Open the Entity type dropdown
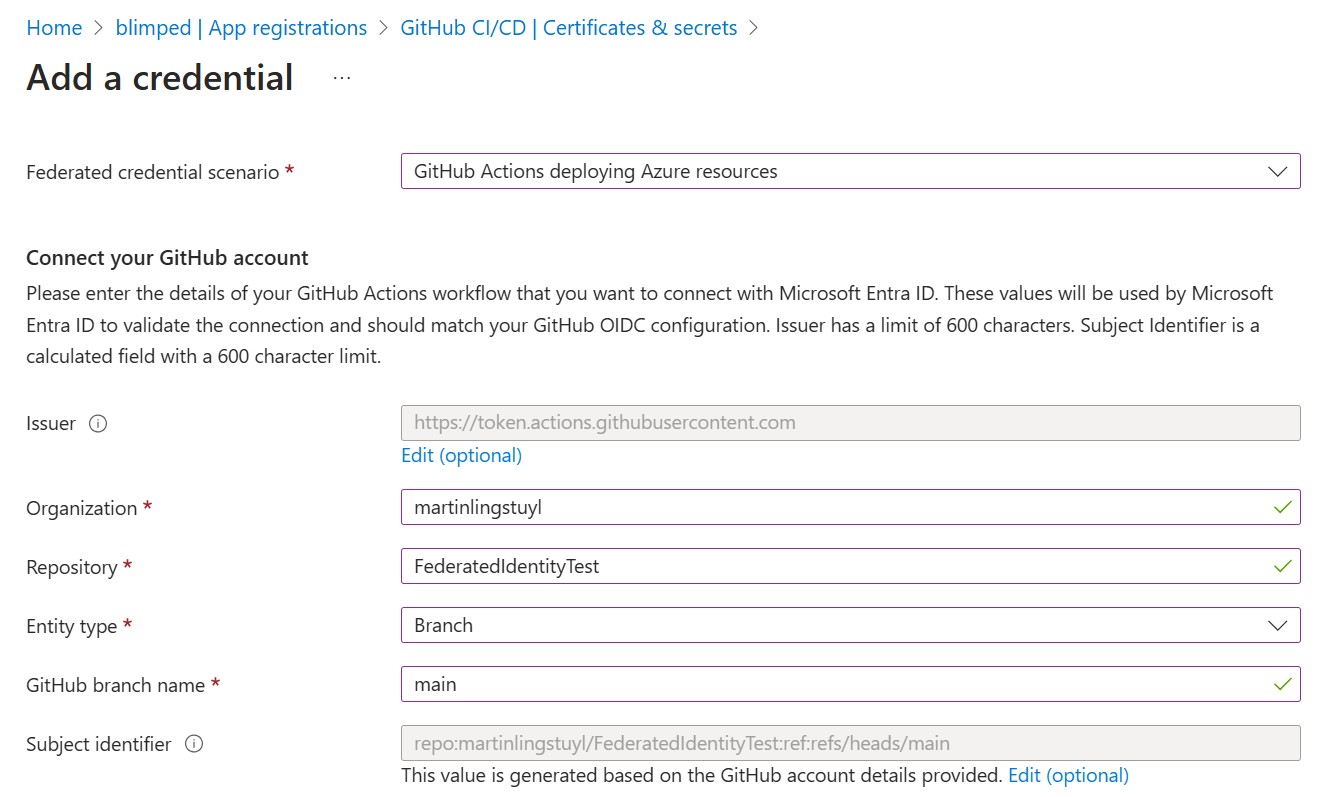Viewport: 1340px width, 797px height. click(850, 625)
